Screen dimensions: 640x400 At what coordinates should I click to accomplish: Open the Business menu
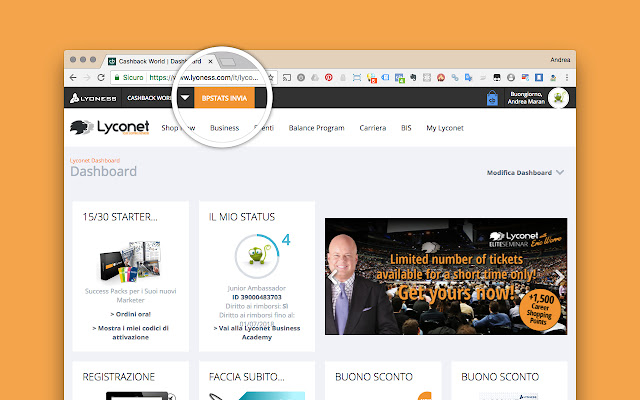224,128
